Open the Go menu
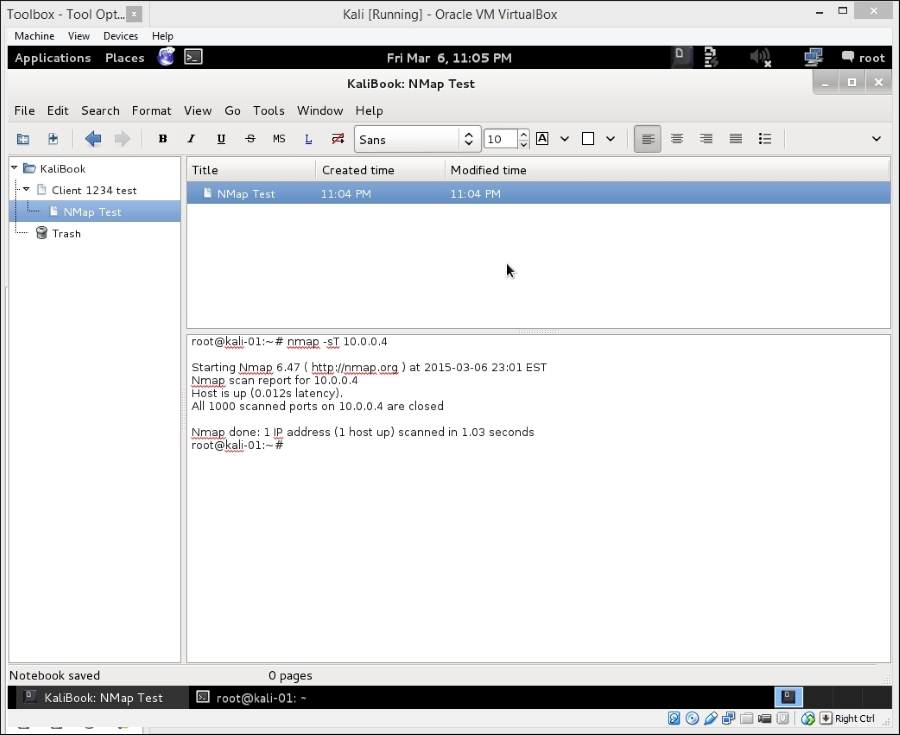The height and width of the screenshot is (735, 900). pyautogui.click(x=232, y=111)
